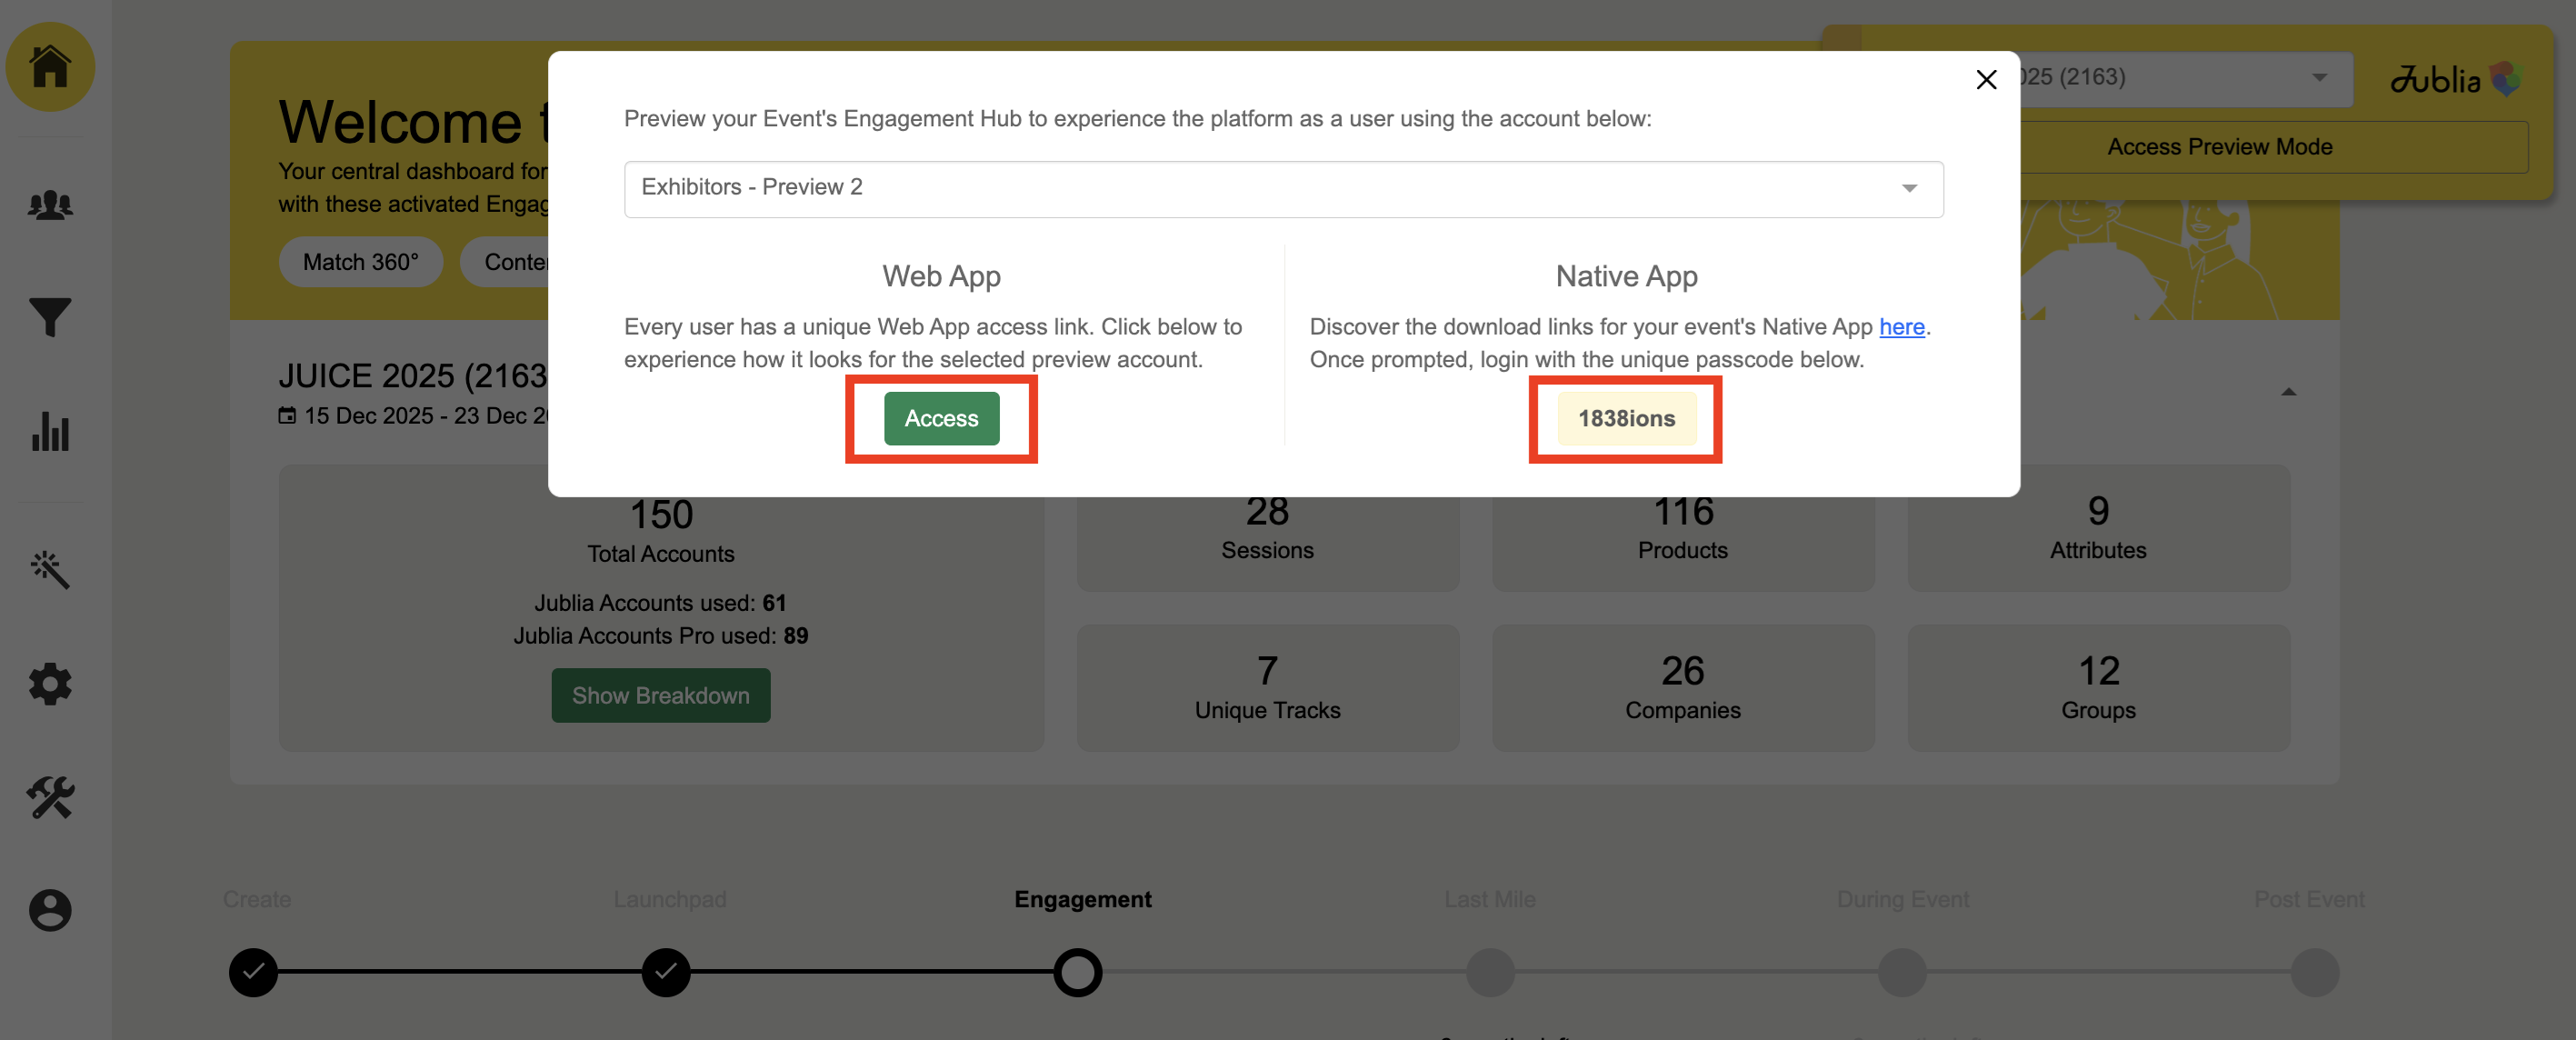Open the user profile icon
The height and width of the screenshot is (1040, 2576).
coord(50,910)
